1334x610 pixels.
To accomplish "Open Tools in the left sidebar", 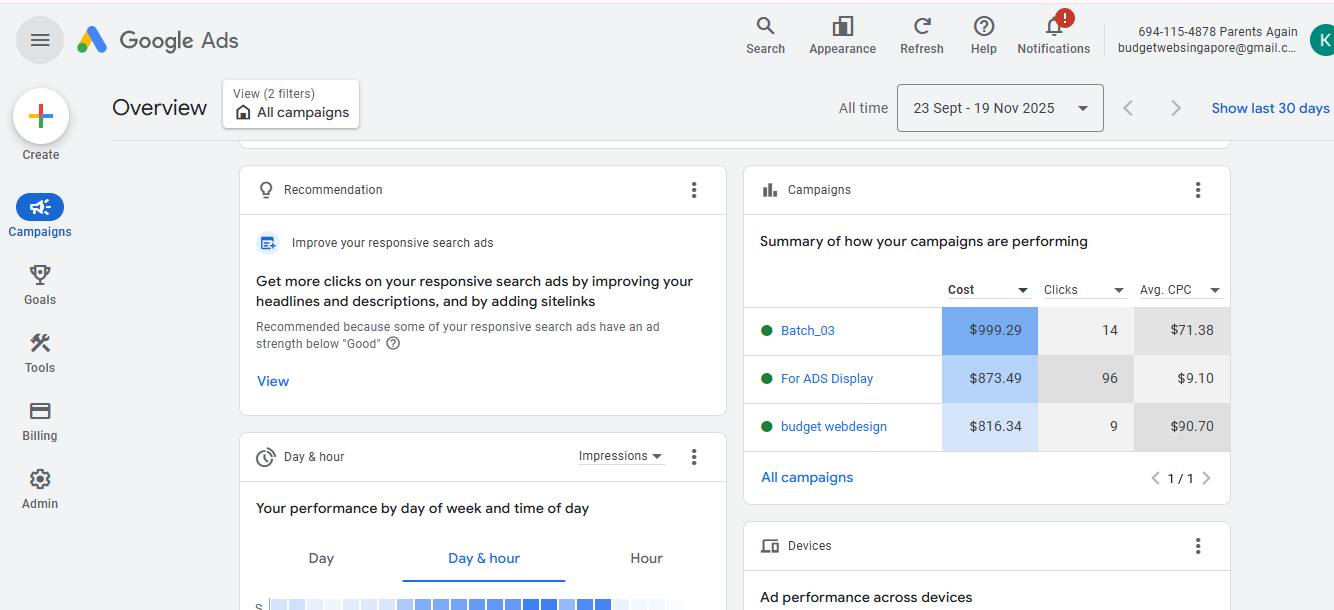I will (x=40, y=353).
